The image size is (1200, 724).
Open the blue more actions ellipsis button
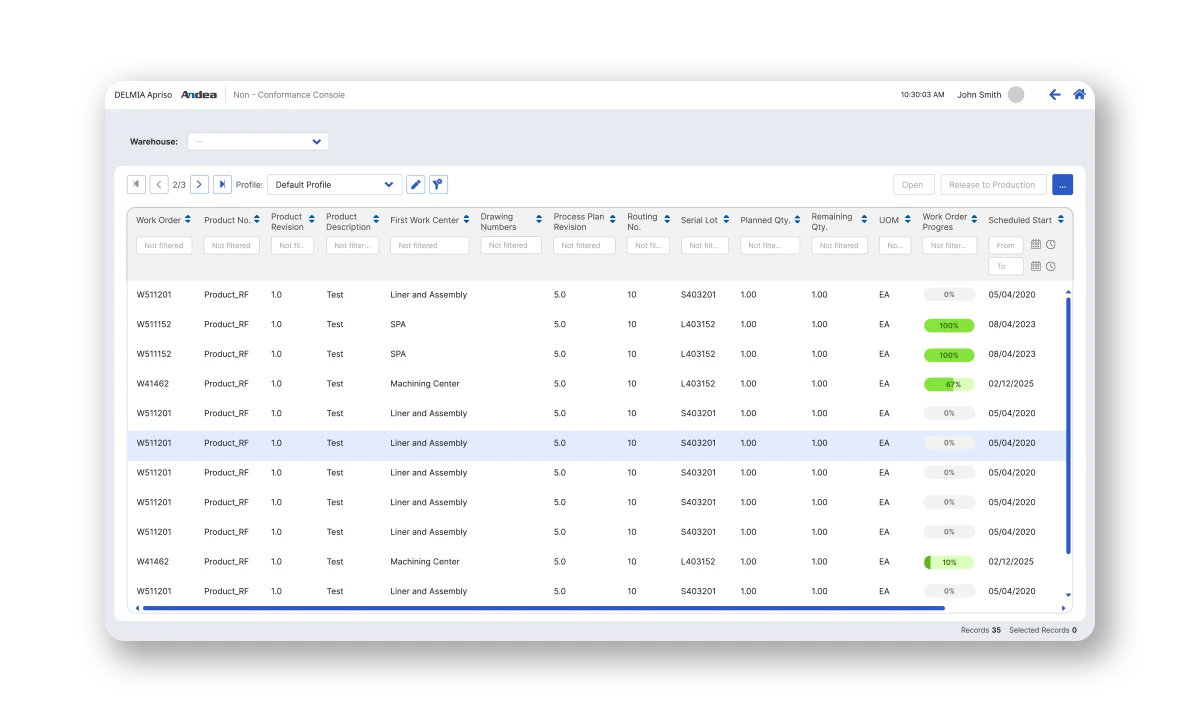[x=1062, y=185]
